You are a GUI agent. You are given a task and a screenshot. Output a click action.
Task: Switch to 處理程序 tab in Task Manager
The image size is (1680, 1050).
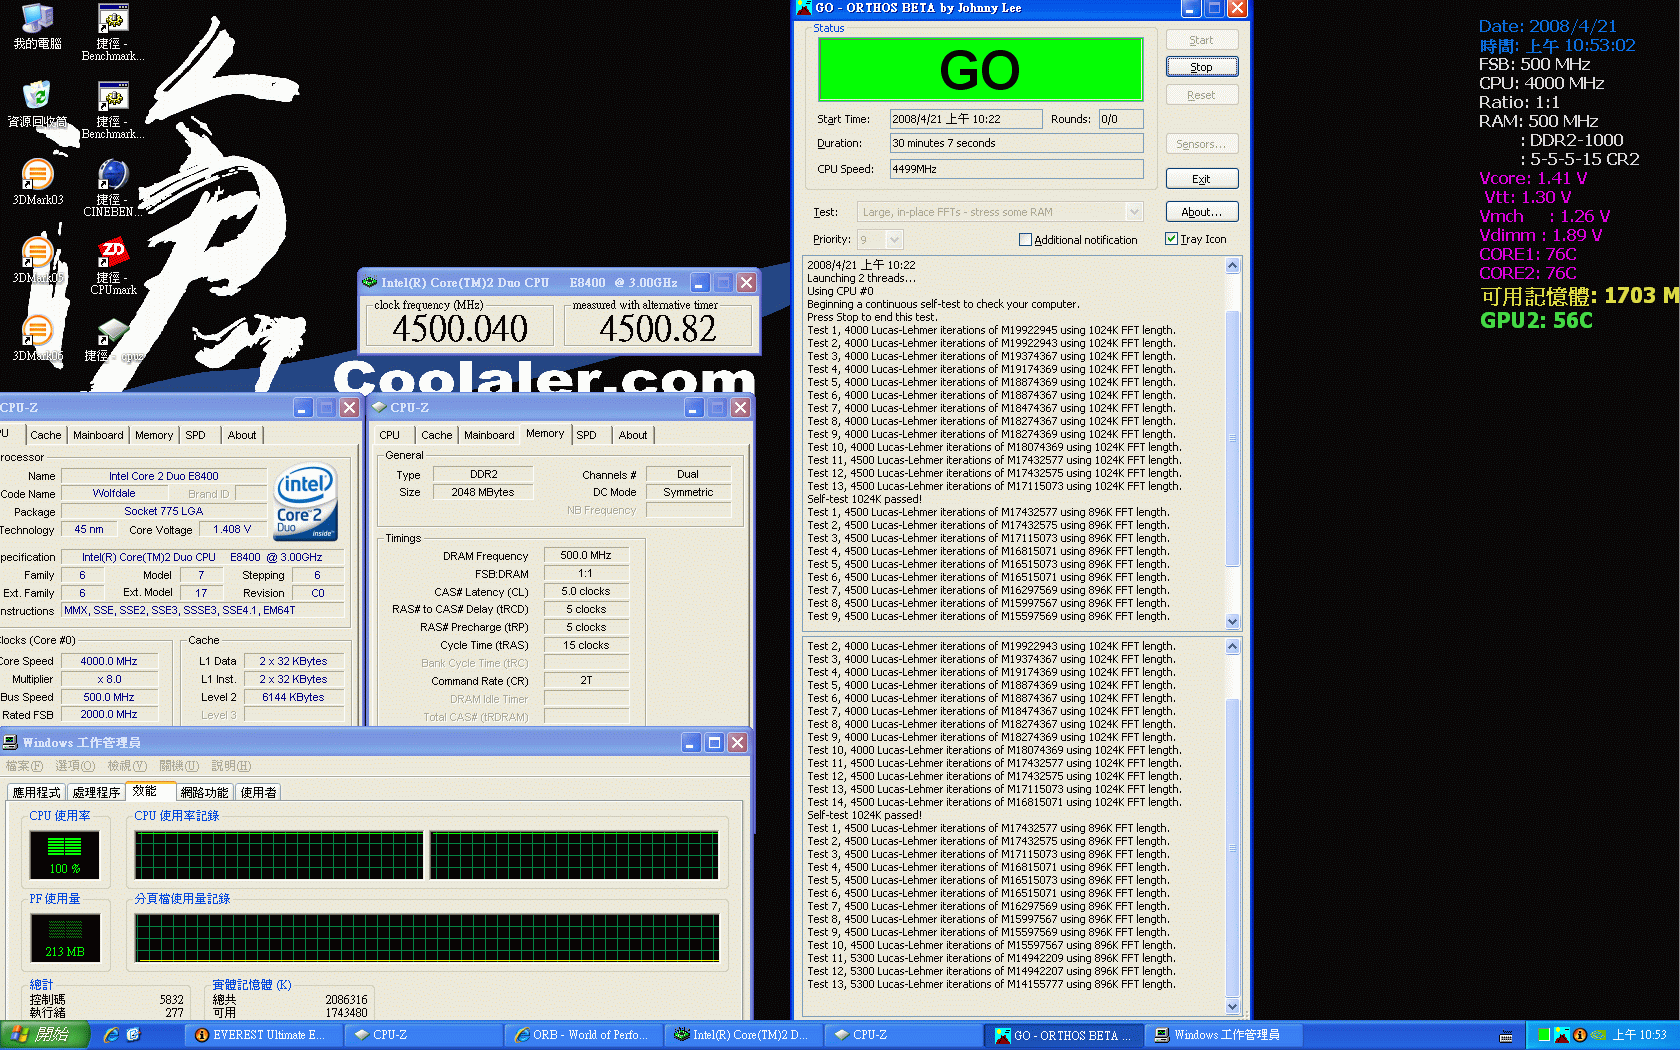point(96,792)
